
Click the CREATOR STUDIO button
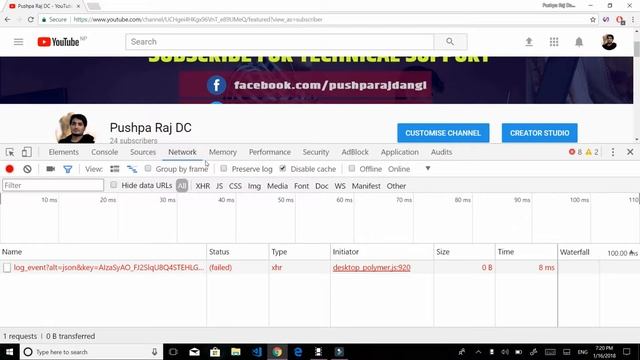[540, 133]
